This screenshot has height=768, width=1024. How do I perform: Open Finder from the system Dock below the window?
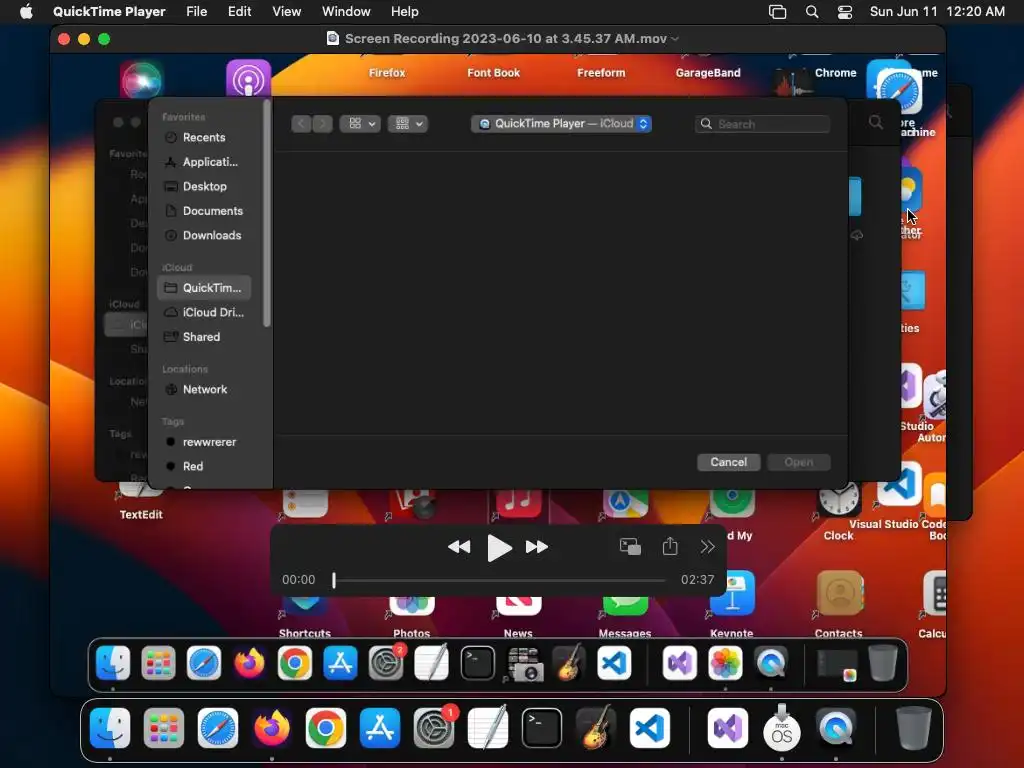(109, 728)
